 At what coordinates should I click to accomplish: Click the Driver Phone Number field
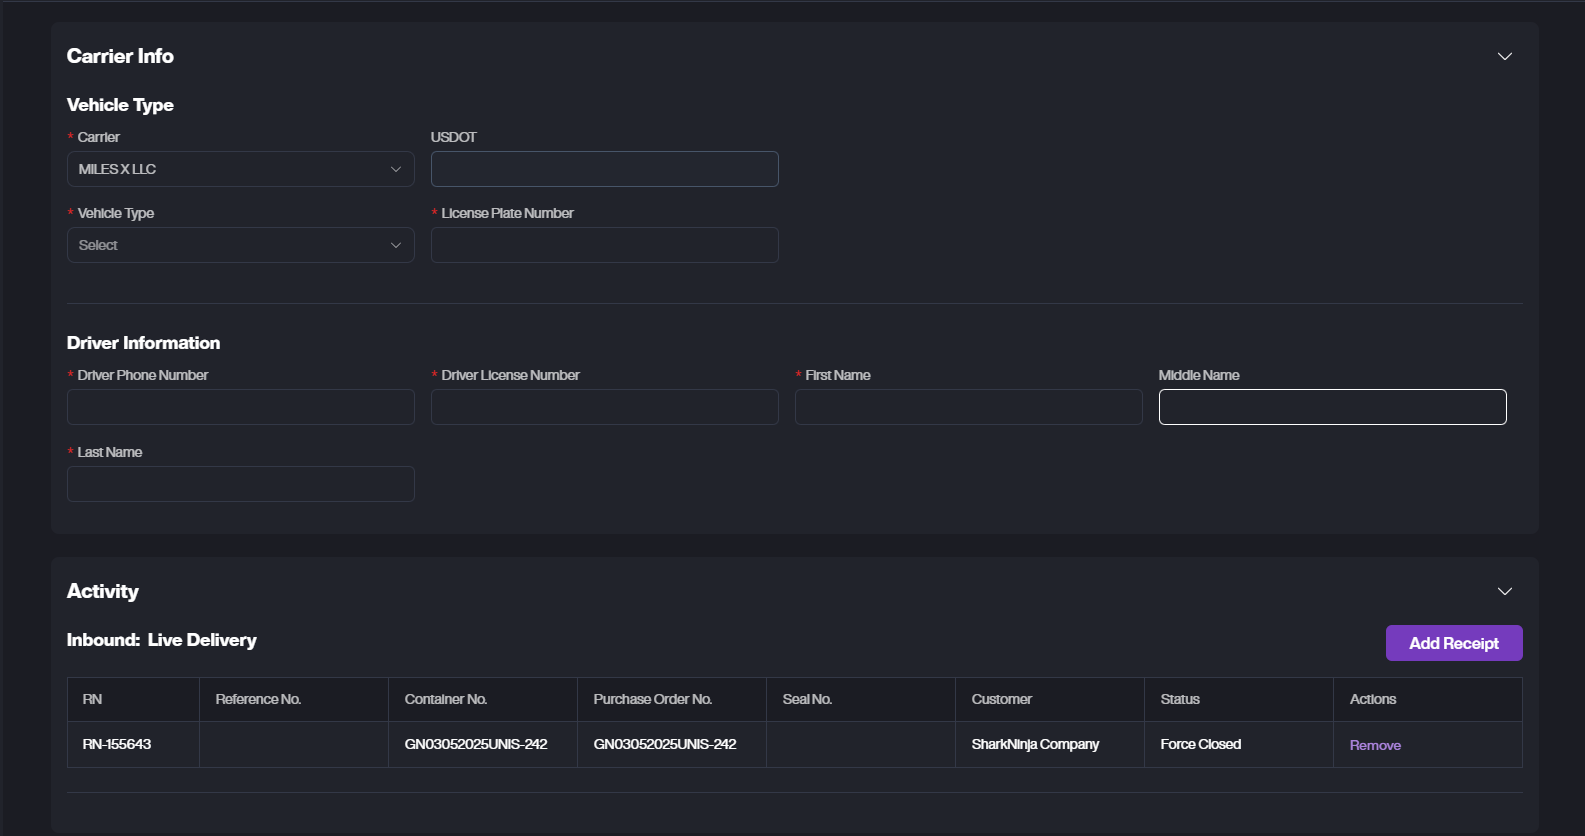pyautogui.click(x=240, y=407)
